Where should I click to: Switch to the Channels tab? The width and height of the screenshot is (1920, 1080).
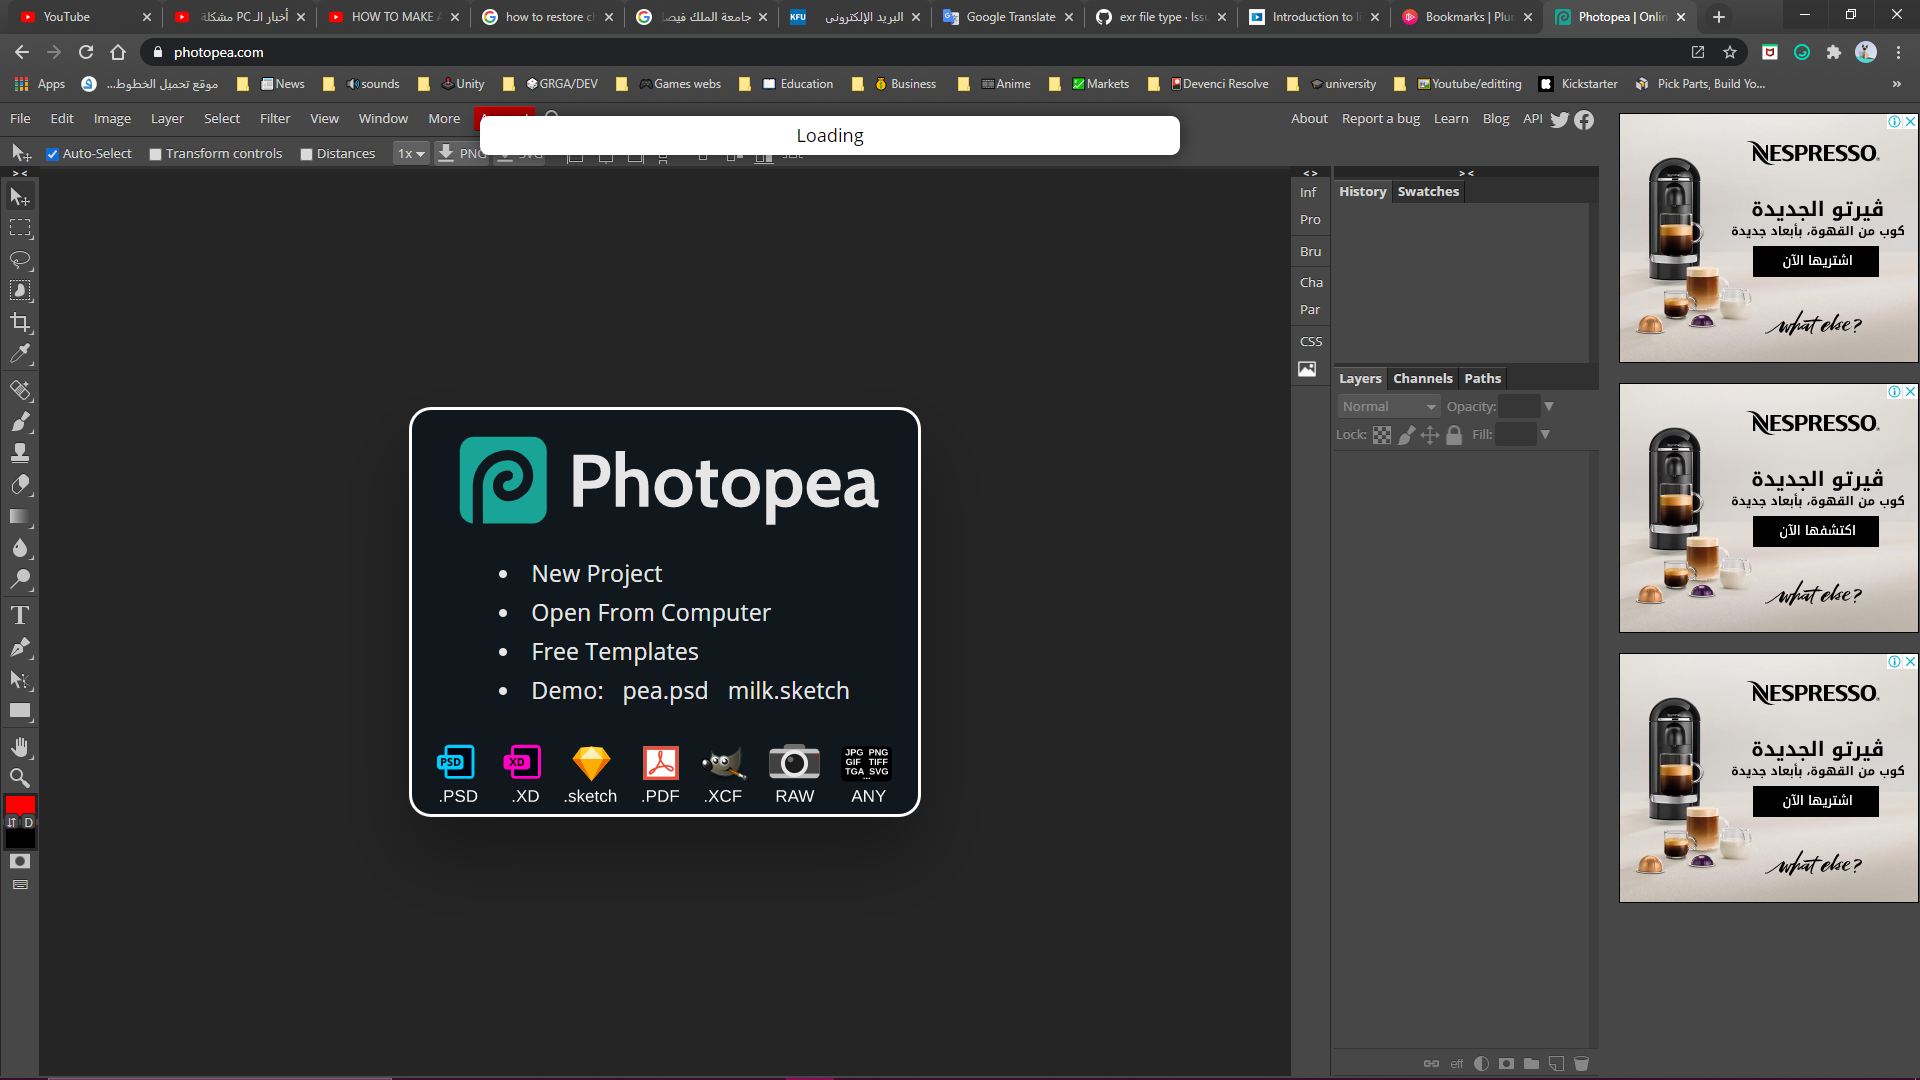point(1422,378)
